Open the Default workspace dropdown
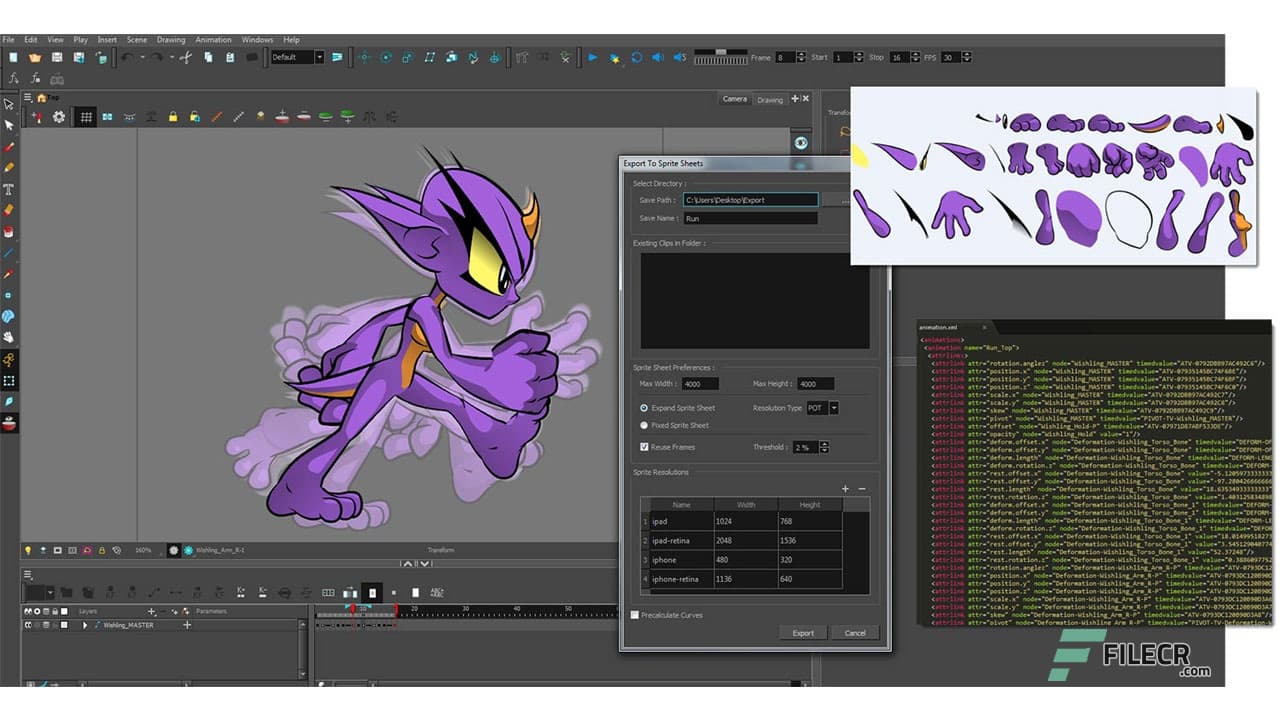The width and height of the screenshot is (1280, 720). 320,57
